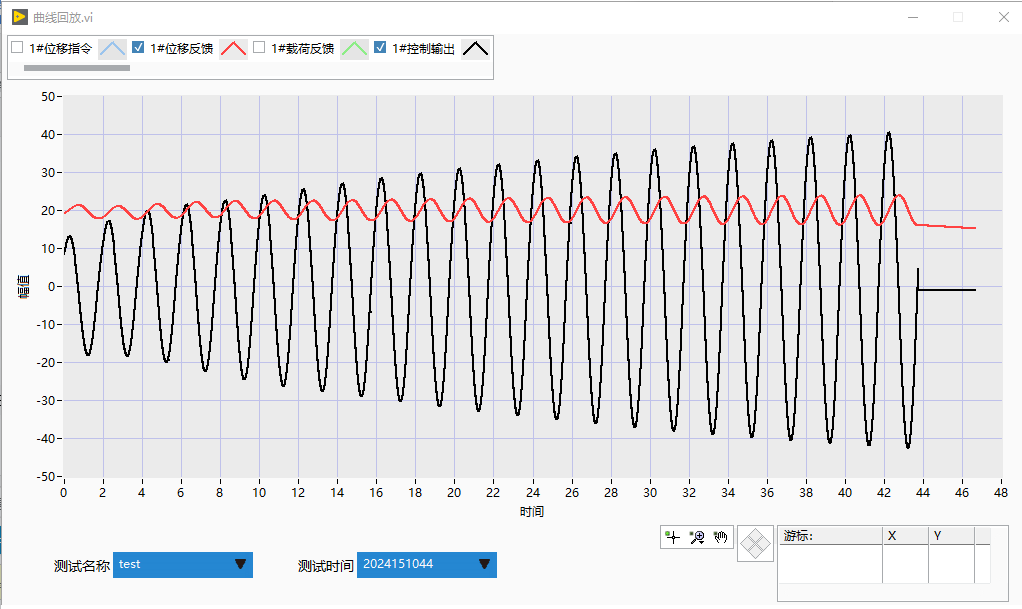This screenshot has width=1022, height=609.
Task: Click the Y column header in cursor table
Action: [x=950, y=536]
